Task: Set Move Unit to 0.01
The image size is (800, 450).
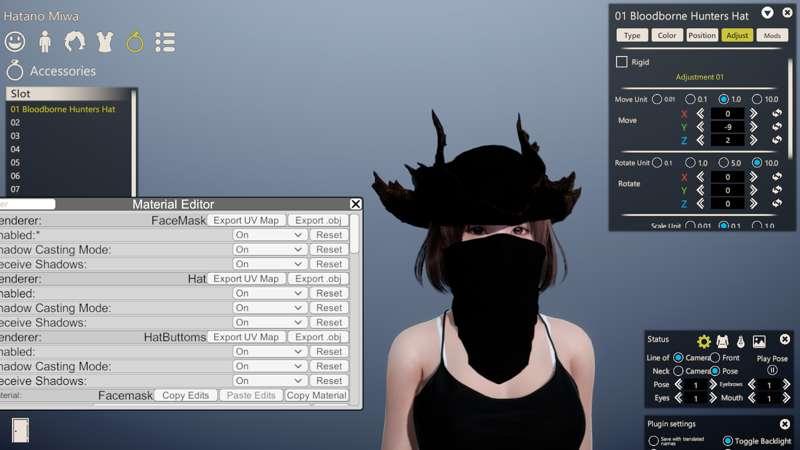Action: (657, 99)
